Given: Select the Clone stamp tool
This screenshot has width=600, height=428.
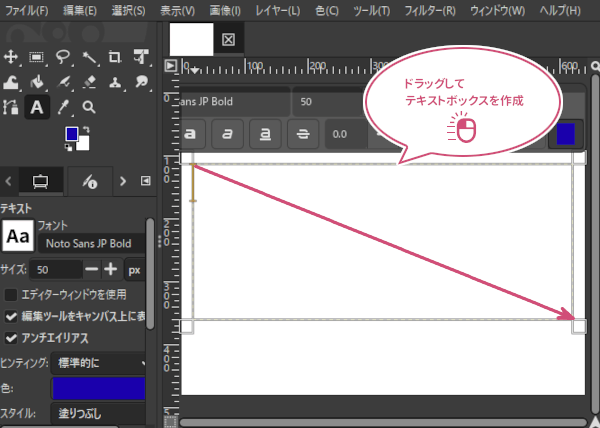Looking at the screenshot, I should [115, 82].
